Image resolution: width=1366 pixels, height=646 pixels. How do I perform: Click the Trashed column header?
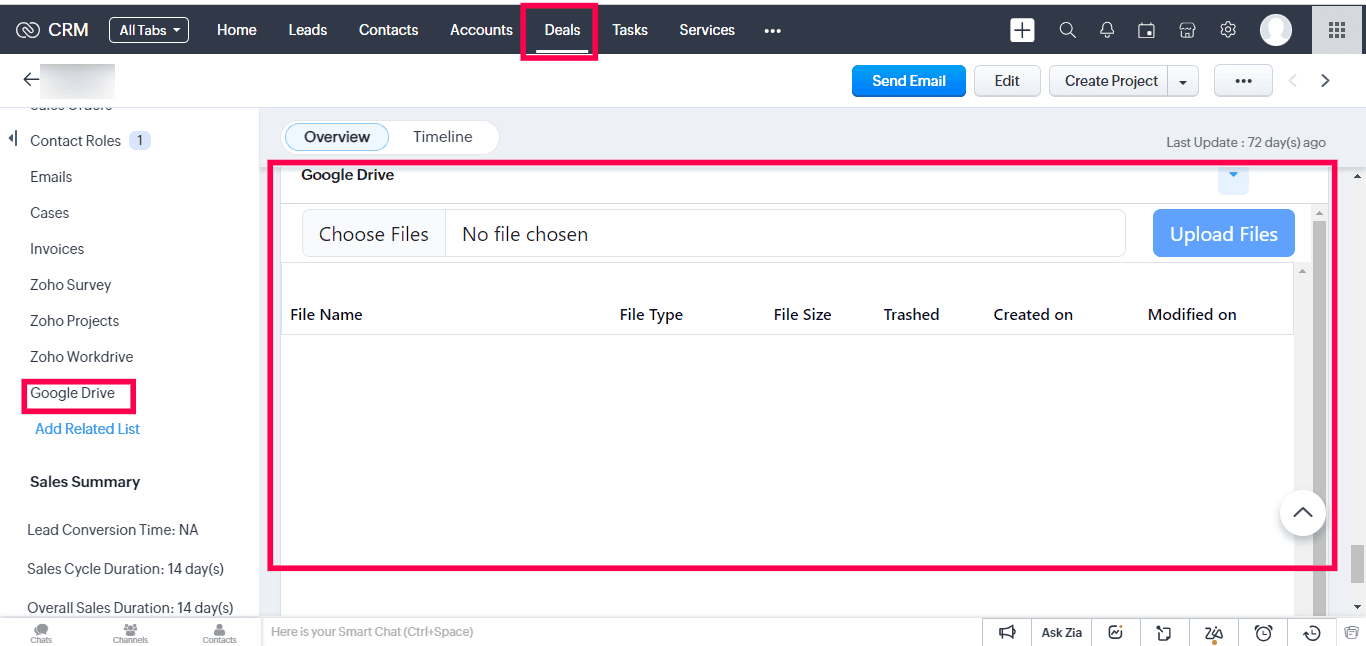pyautogui.click(x=912, y=314)
